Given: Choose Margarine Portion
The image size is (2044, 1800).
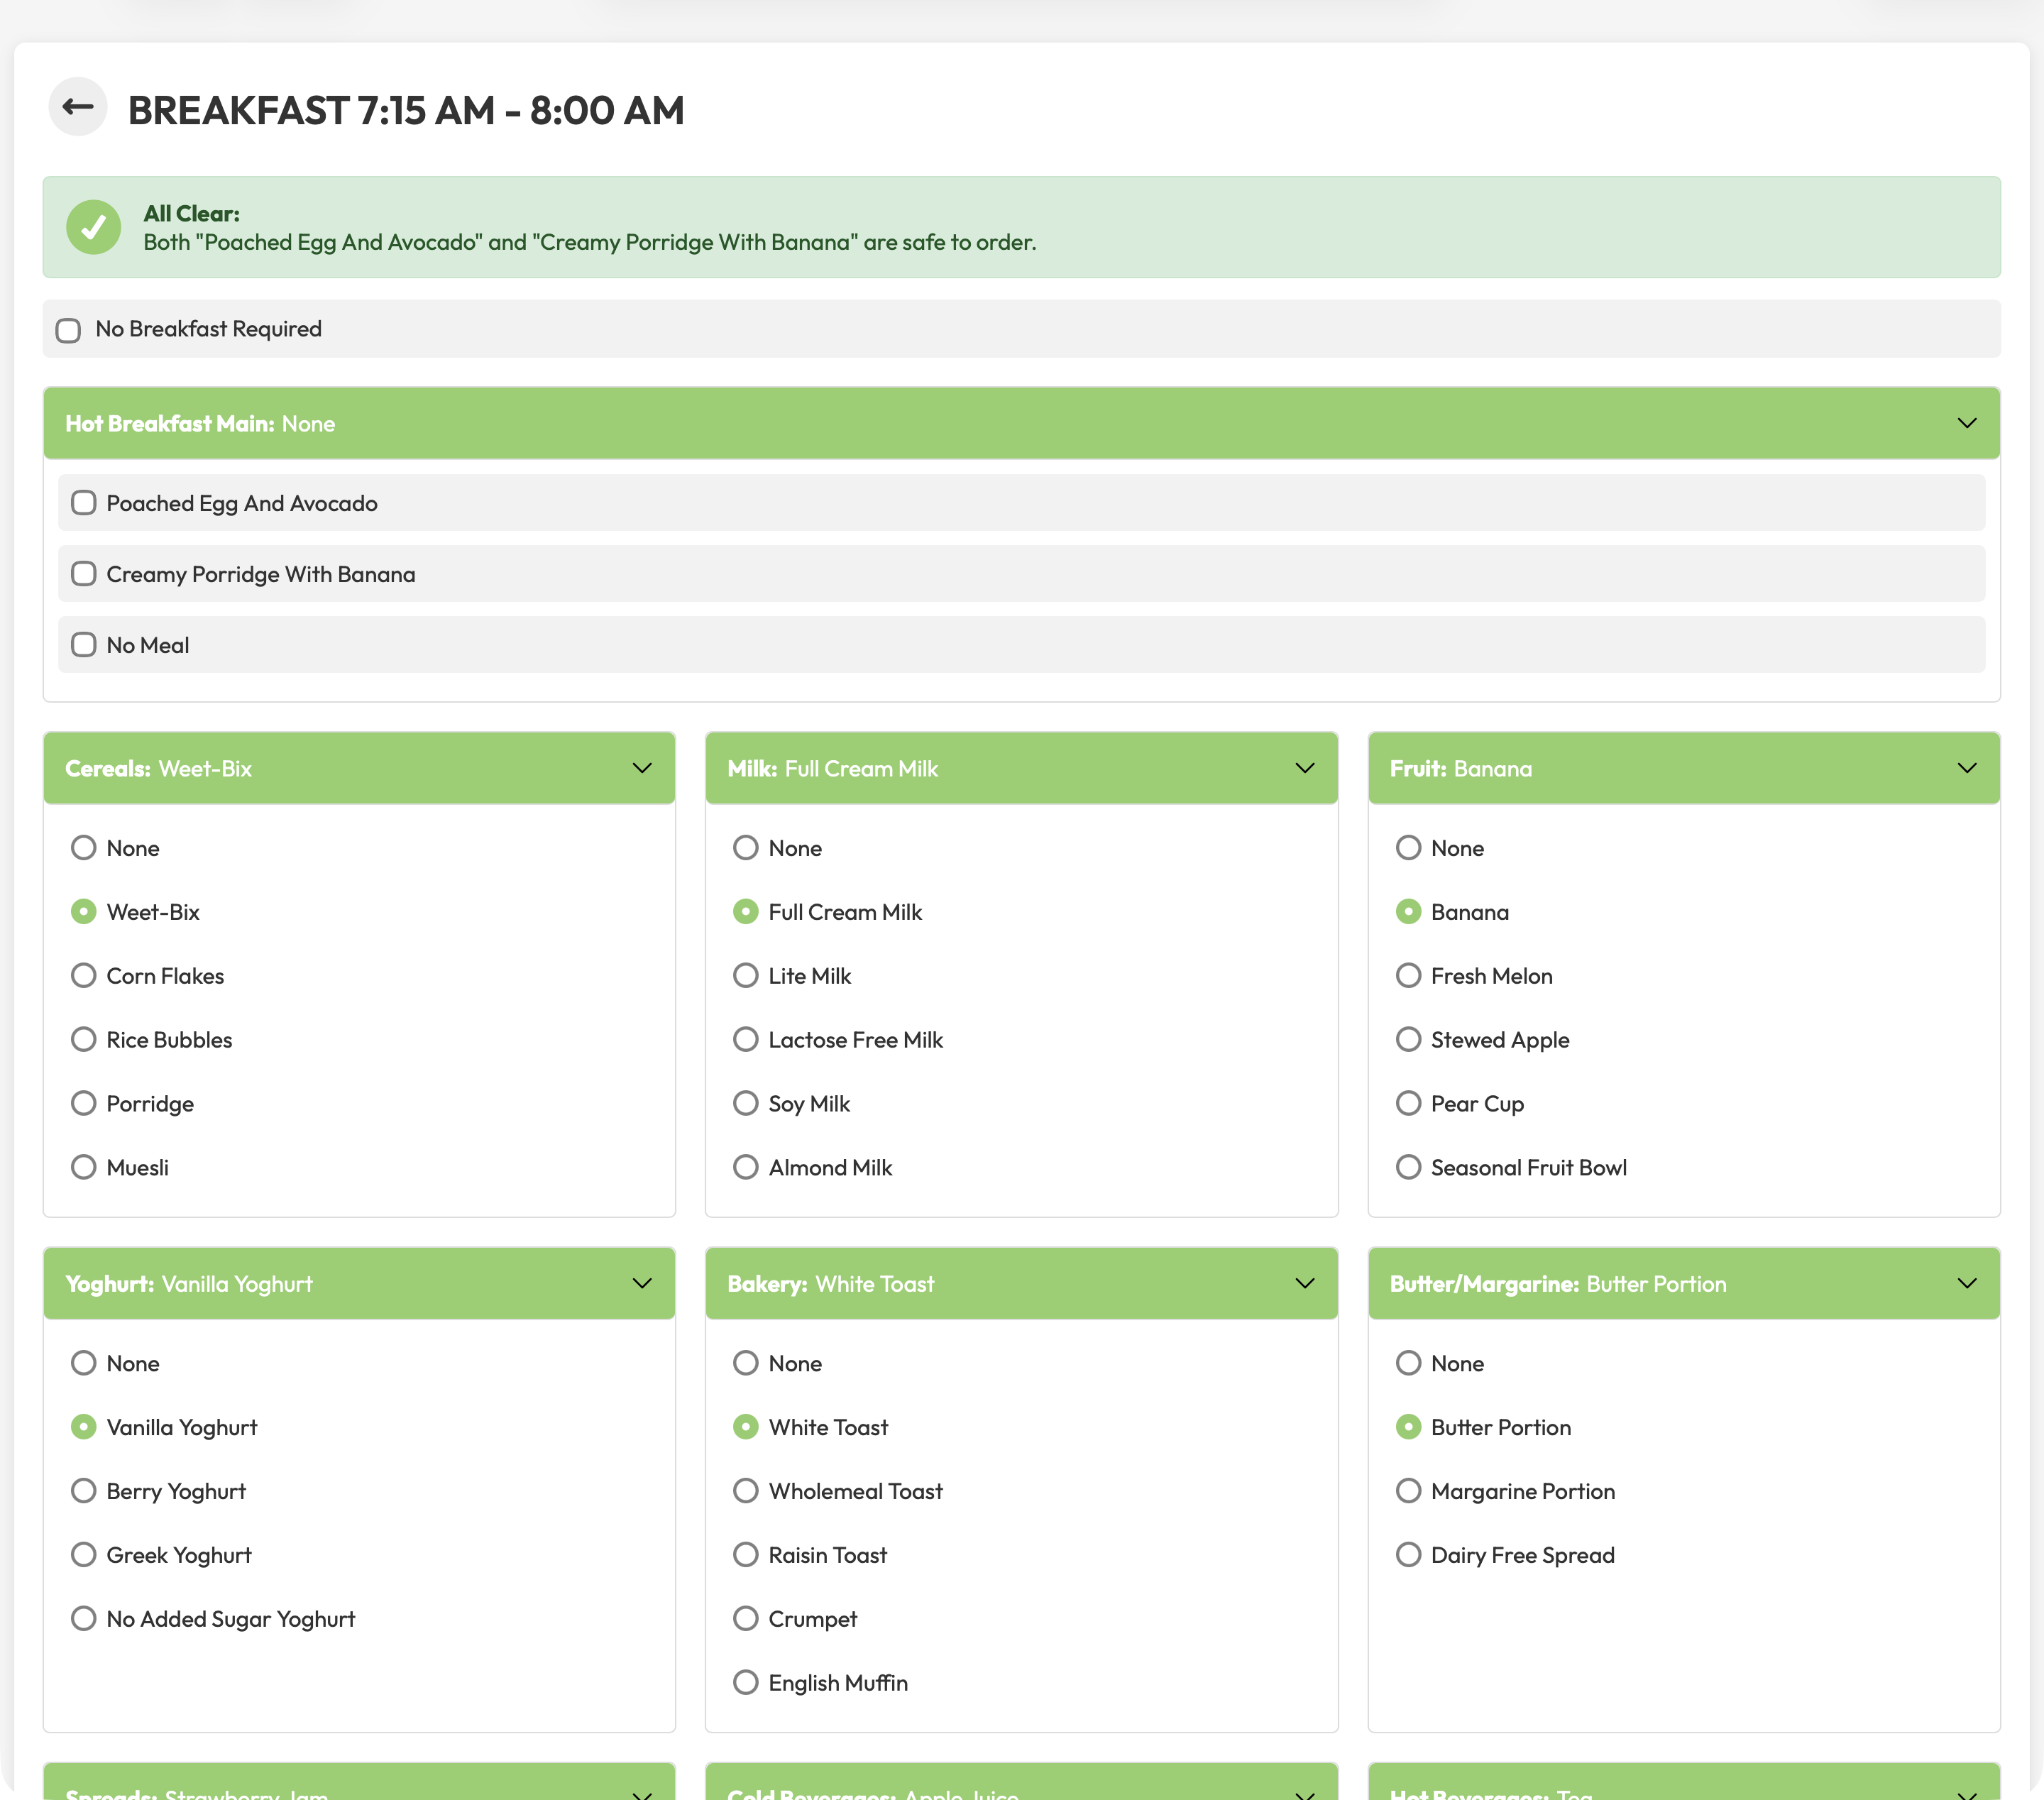Looking at the screenshot, I should tap(1408, 1491).
